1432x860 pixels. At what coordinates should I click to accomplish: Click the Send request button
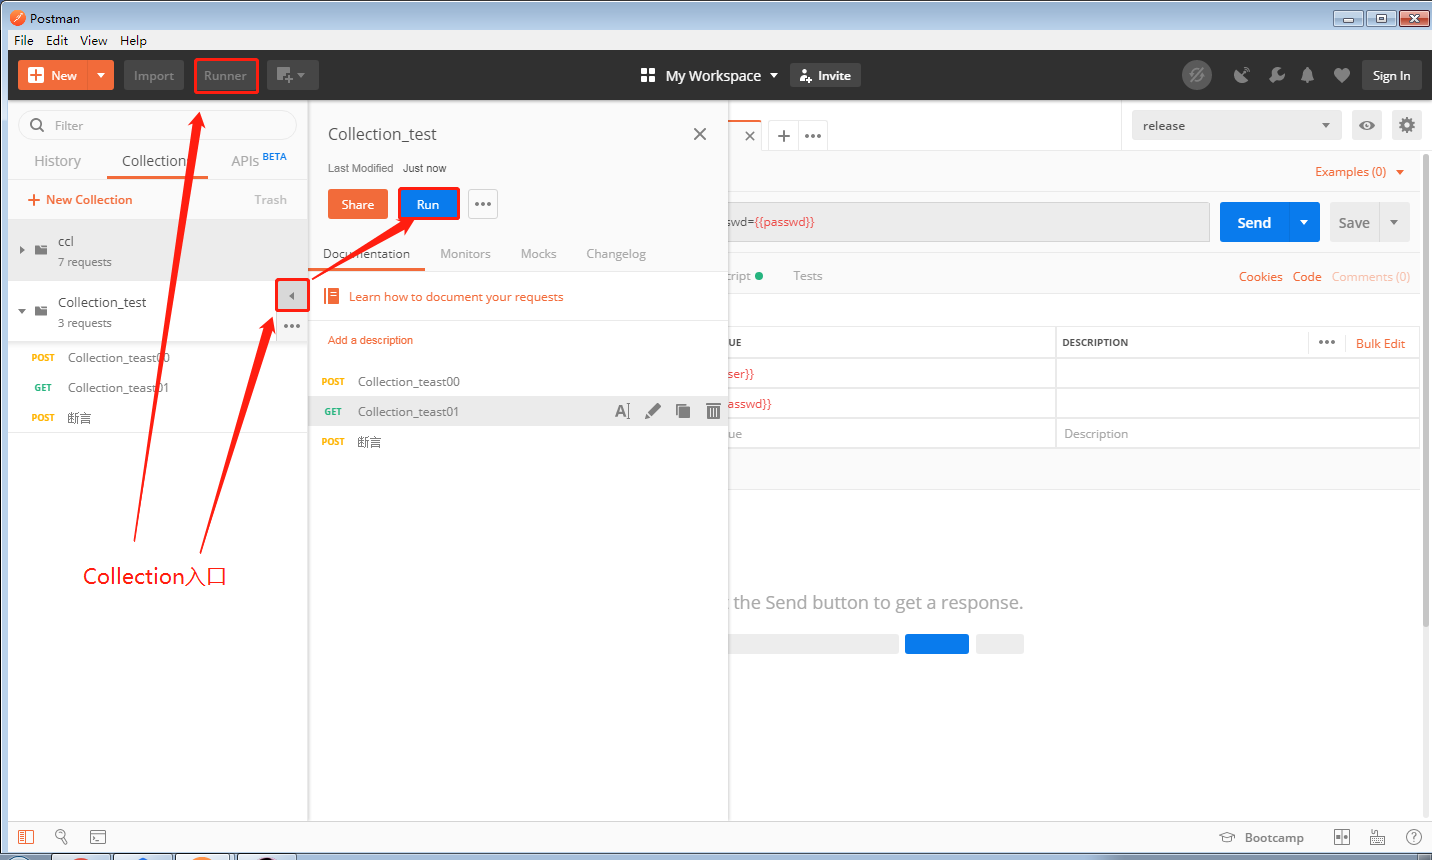tap(1255, 222)
